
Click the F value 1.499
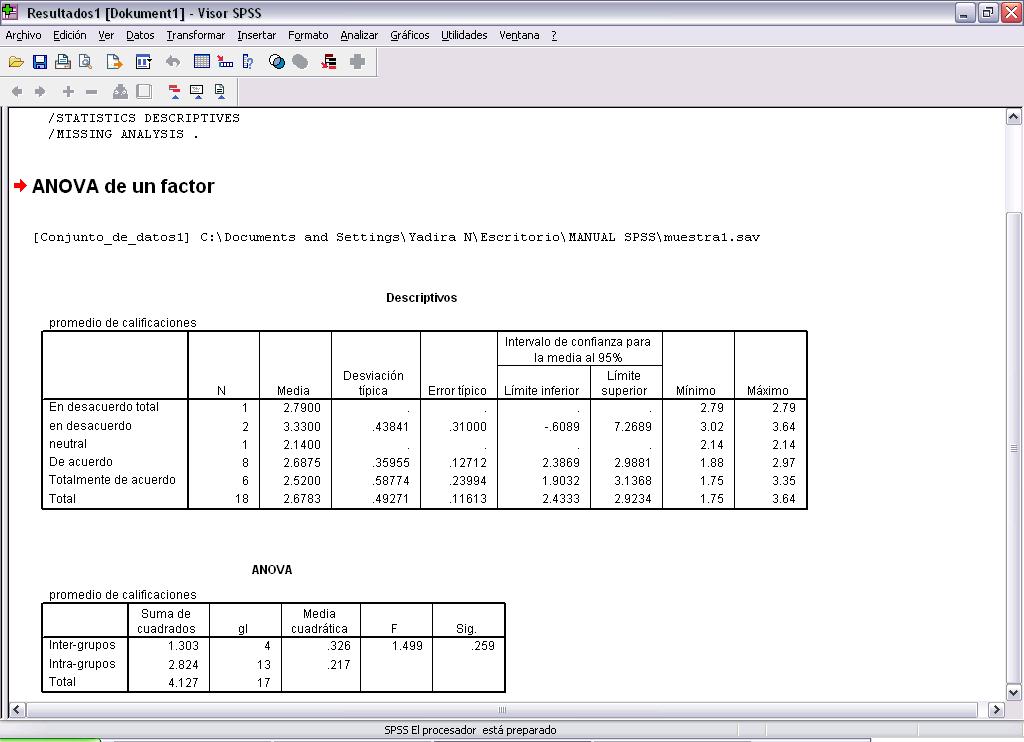(x=407, y=646)
